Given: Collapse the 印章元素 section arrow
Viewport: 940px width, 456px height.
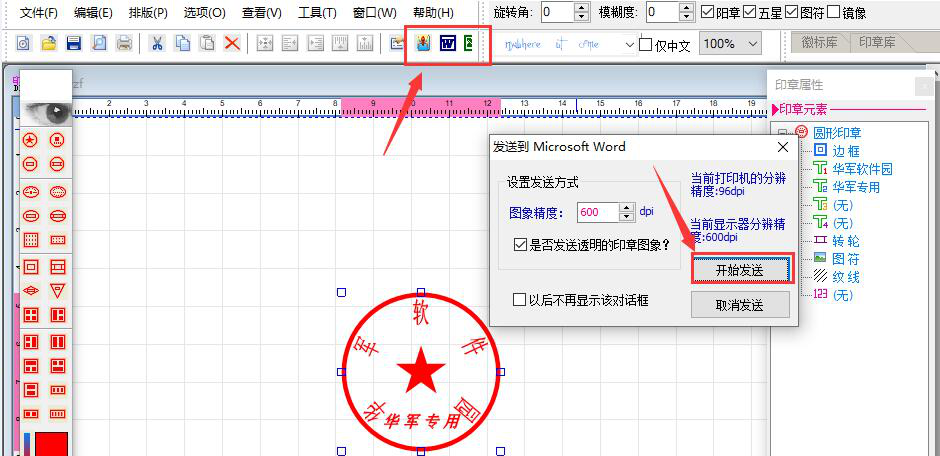Looking at the screenshot, I should point(776,110).
